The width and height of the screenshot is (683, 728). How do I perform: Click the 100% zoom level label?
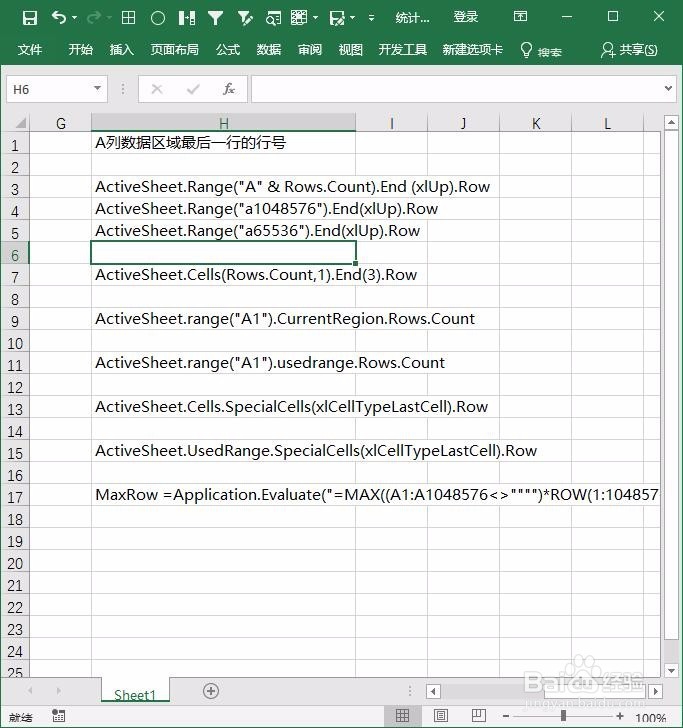650,717
